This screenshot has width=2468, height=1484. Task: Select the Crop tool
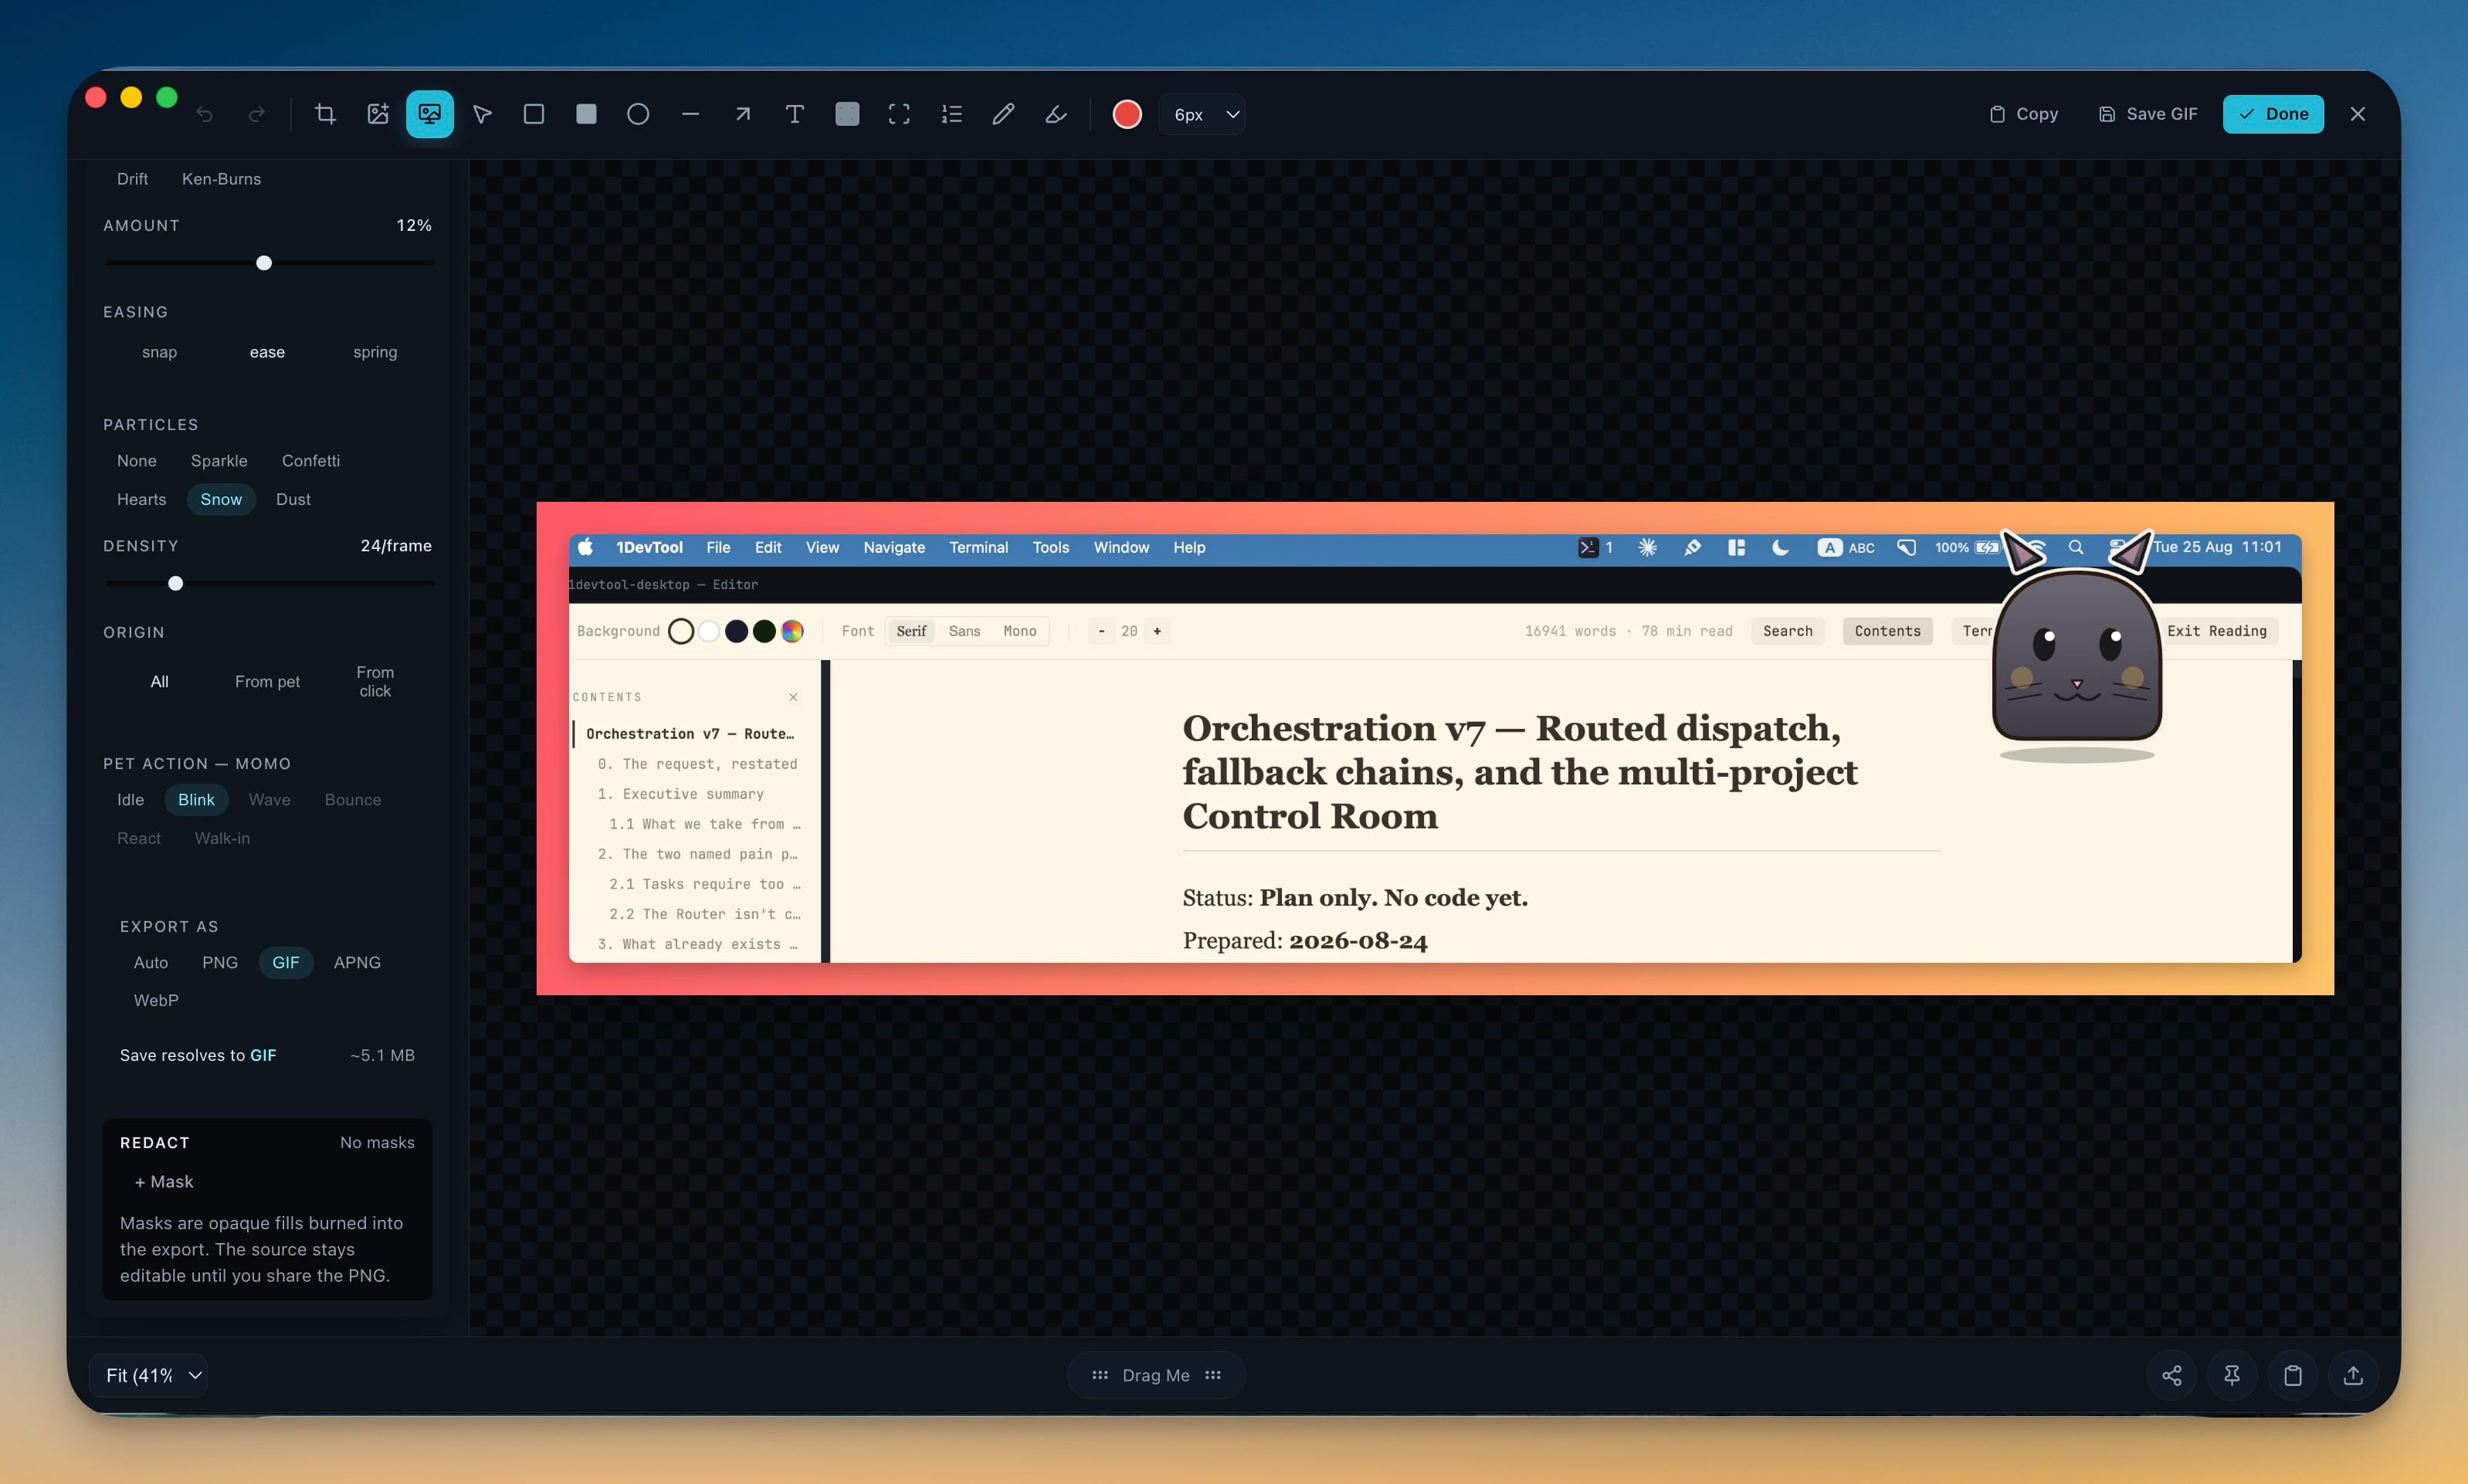pos(325,114)
